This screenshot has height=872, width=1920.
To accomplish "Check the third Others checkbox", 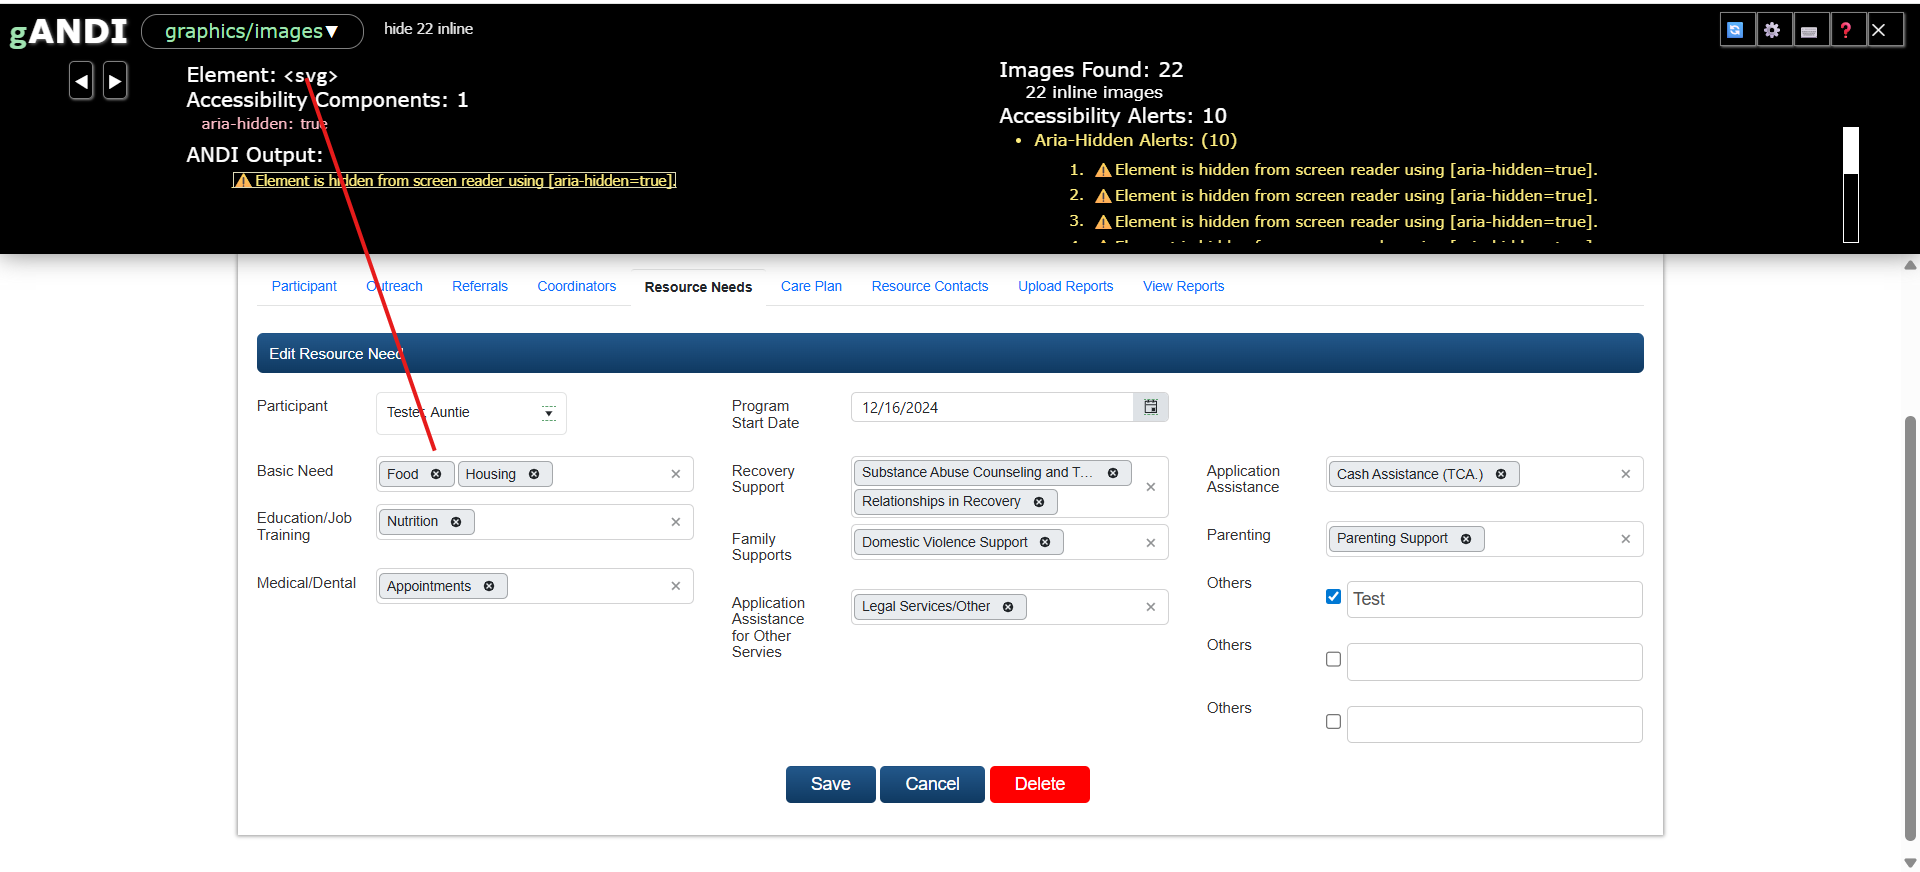I will [x=1333, y=721].
